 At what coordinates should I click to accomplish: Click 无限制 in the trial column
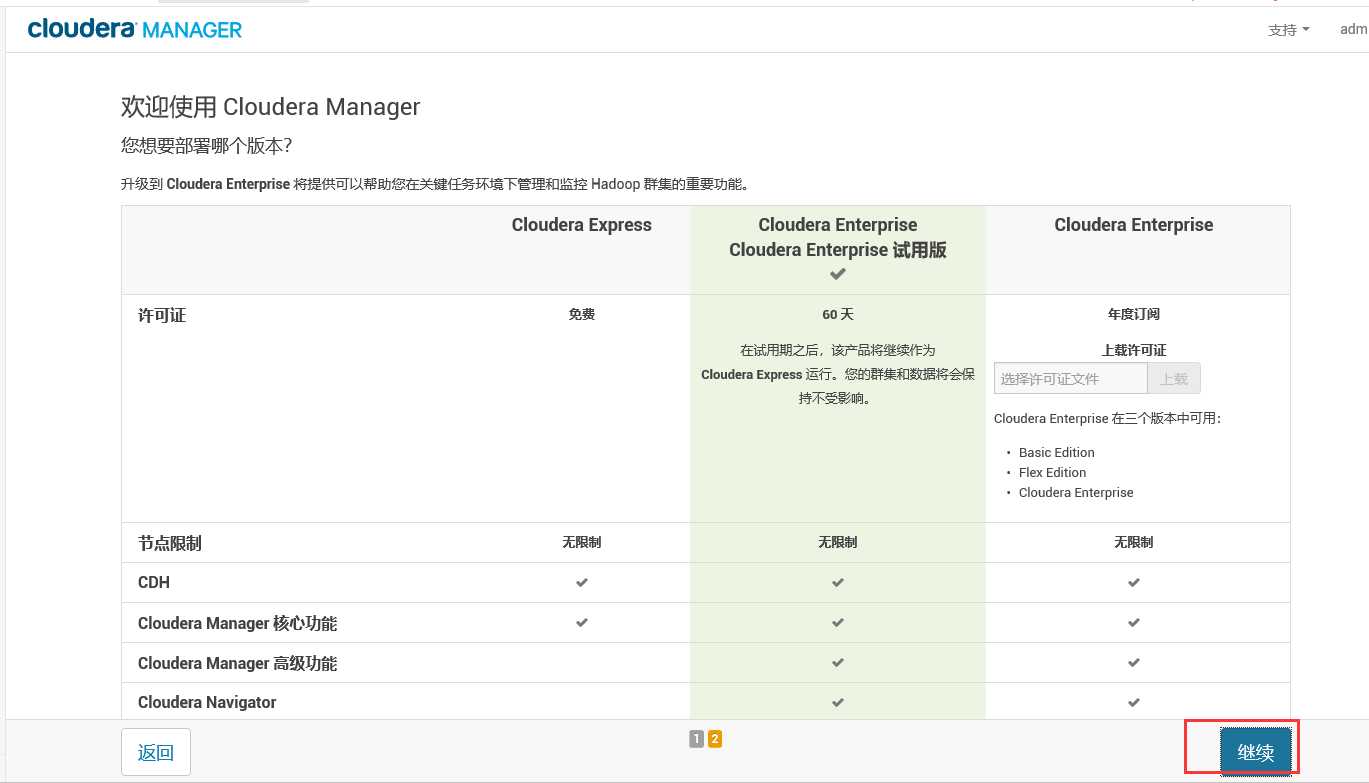tap(838, 542)
